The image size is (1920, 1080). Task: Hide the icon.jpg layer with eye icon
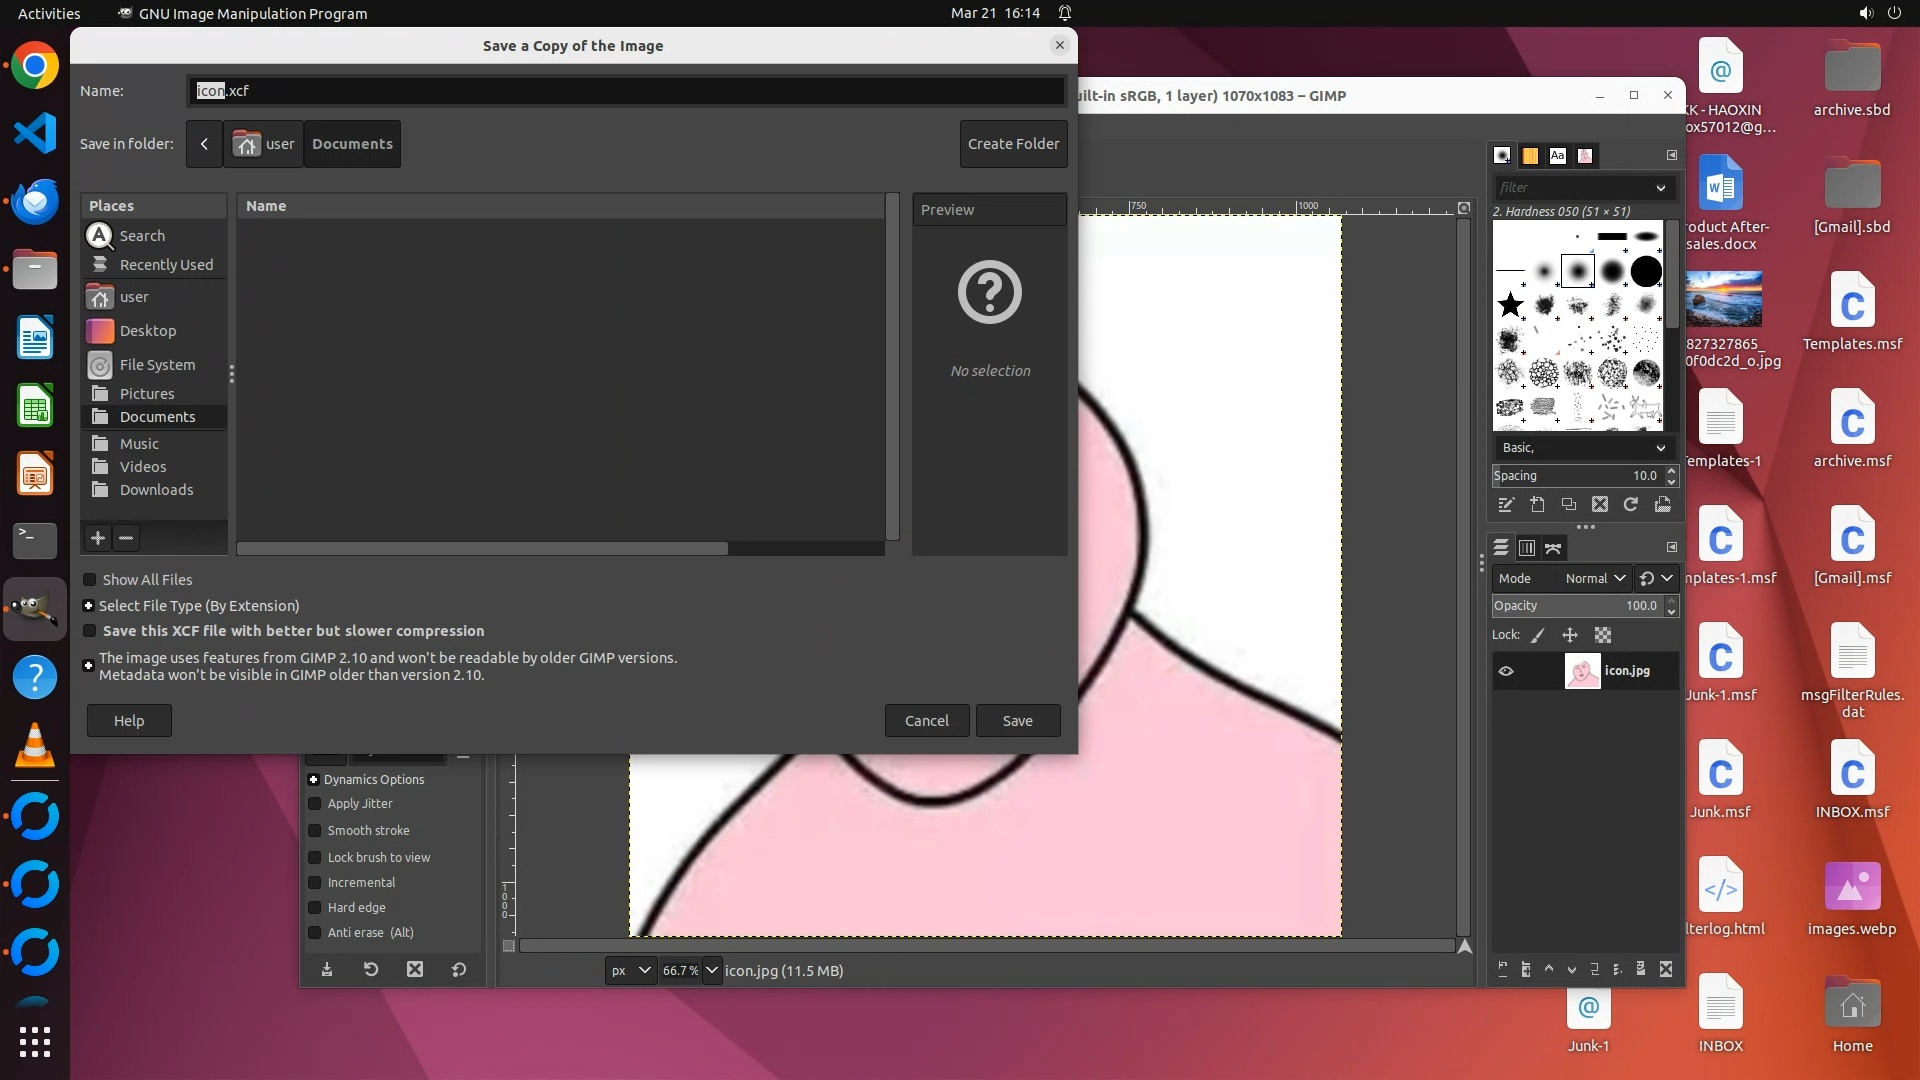1506,671
